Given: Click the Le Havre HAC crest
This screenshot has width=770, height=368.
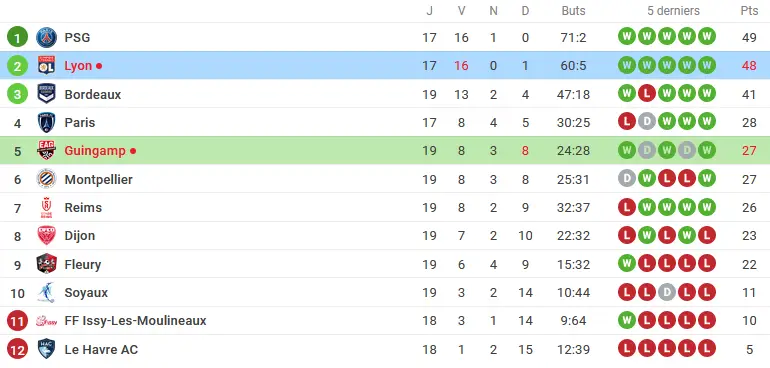Looking at the screenshot, I should [46, 349].
